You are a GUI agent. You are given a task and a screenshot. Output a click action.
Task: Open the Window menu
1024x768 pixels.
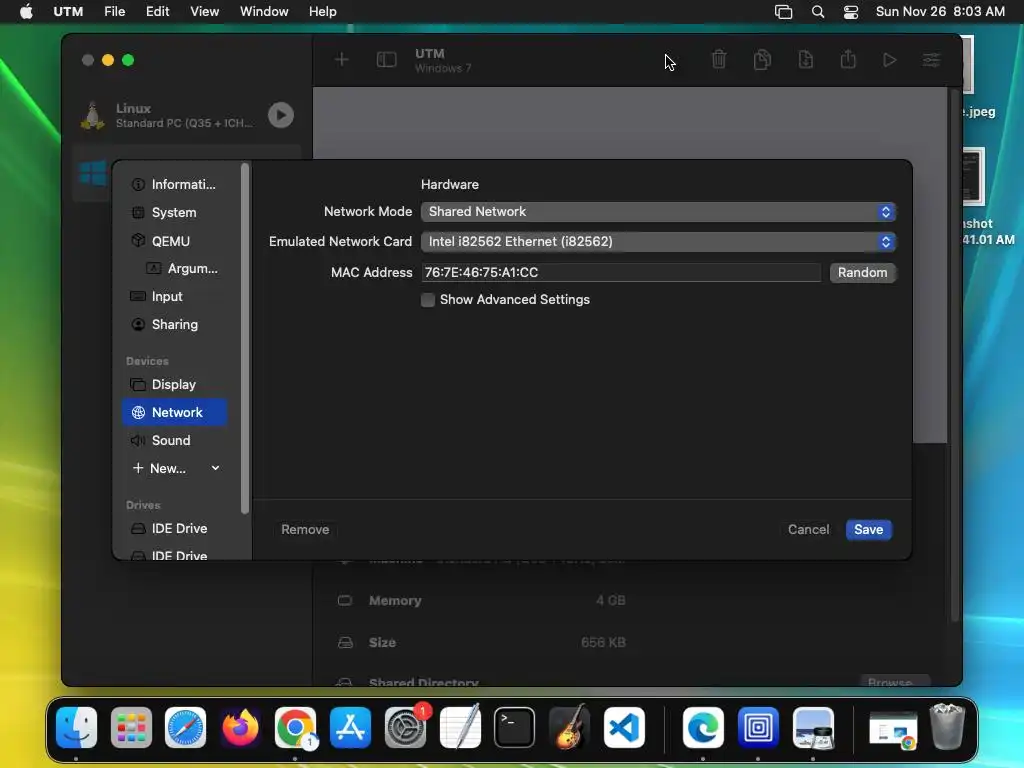[x=264, y=12]
